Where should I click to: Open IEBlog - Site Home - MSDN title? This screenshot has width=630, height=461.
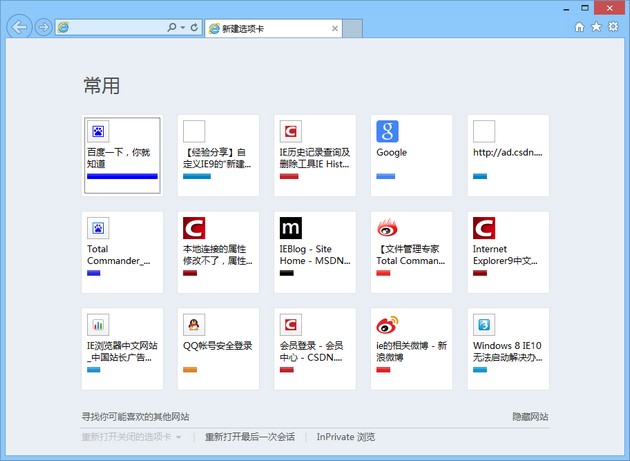pyautogui.click(x=315, y=255)
